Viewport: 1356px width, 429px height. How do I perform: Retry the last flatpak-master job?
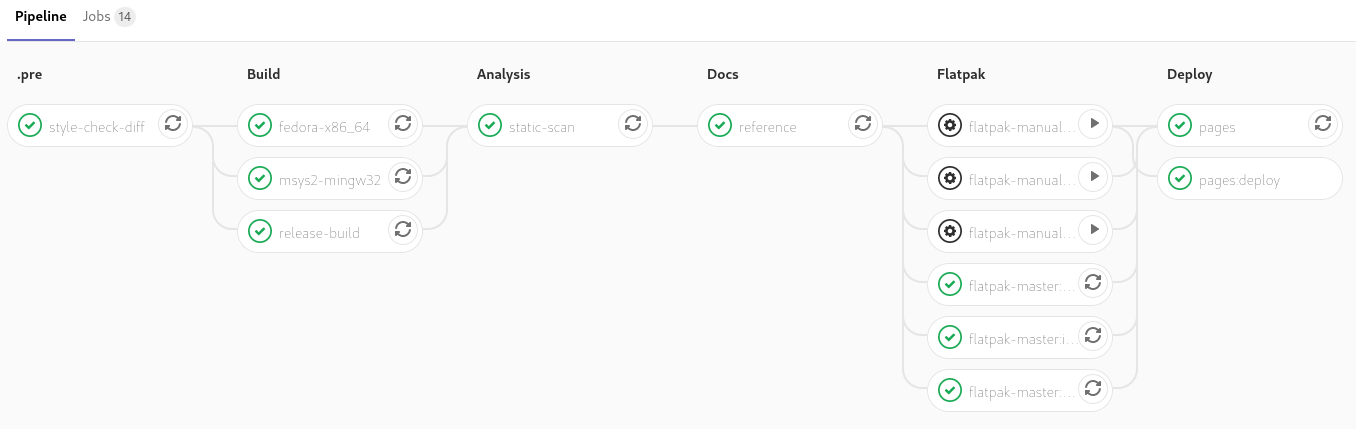1093,388
